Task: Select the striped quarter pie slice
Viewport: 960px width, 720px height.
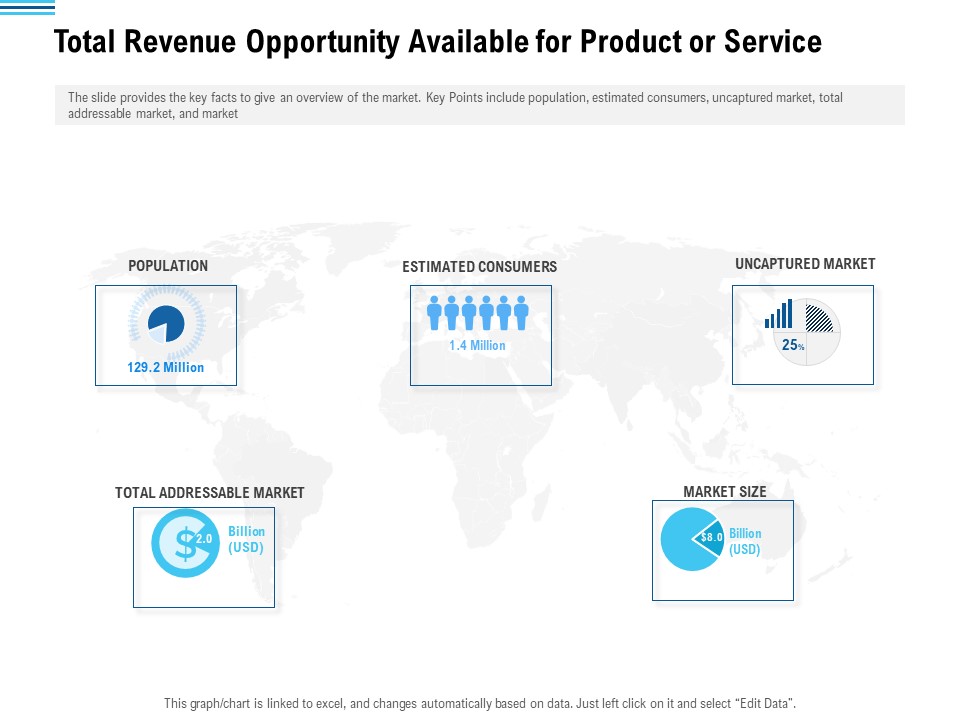Action: [x=820, y=318]
